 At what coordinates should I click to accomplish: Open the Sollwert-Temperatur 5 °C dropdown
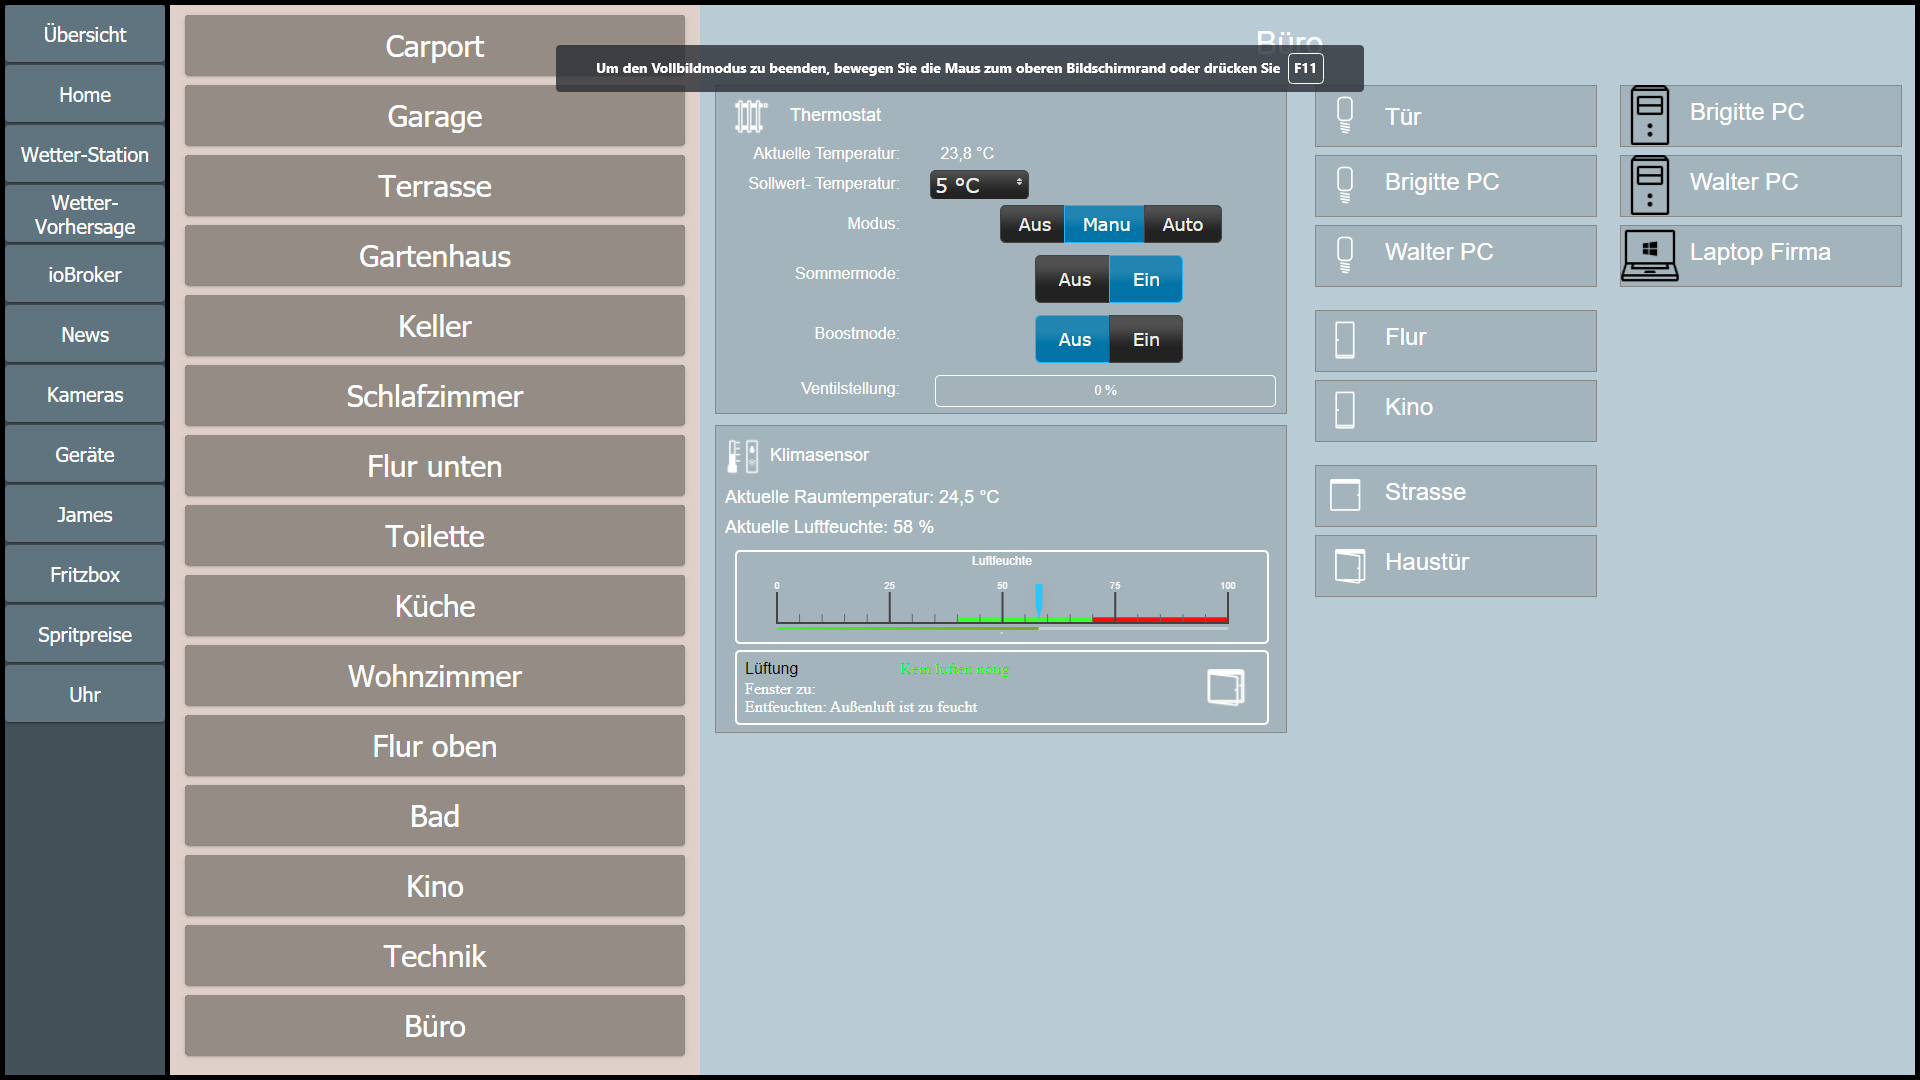979,185
